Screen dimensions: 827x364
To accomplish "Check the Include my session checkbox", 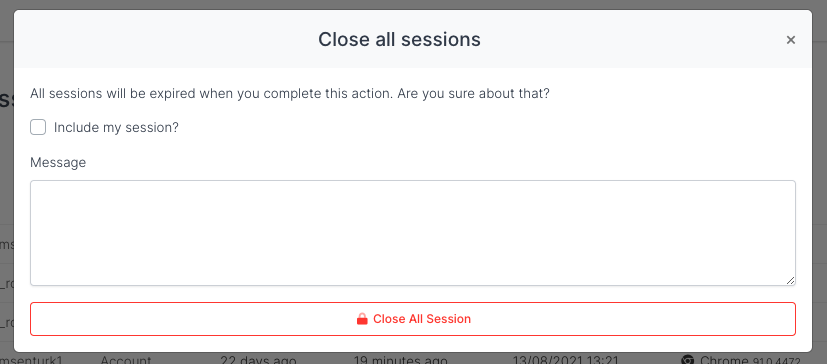I will tap(38, 127).
